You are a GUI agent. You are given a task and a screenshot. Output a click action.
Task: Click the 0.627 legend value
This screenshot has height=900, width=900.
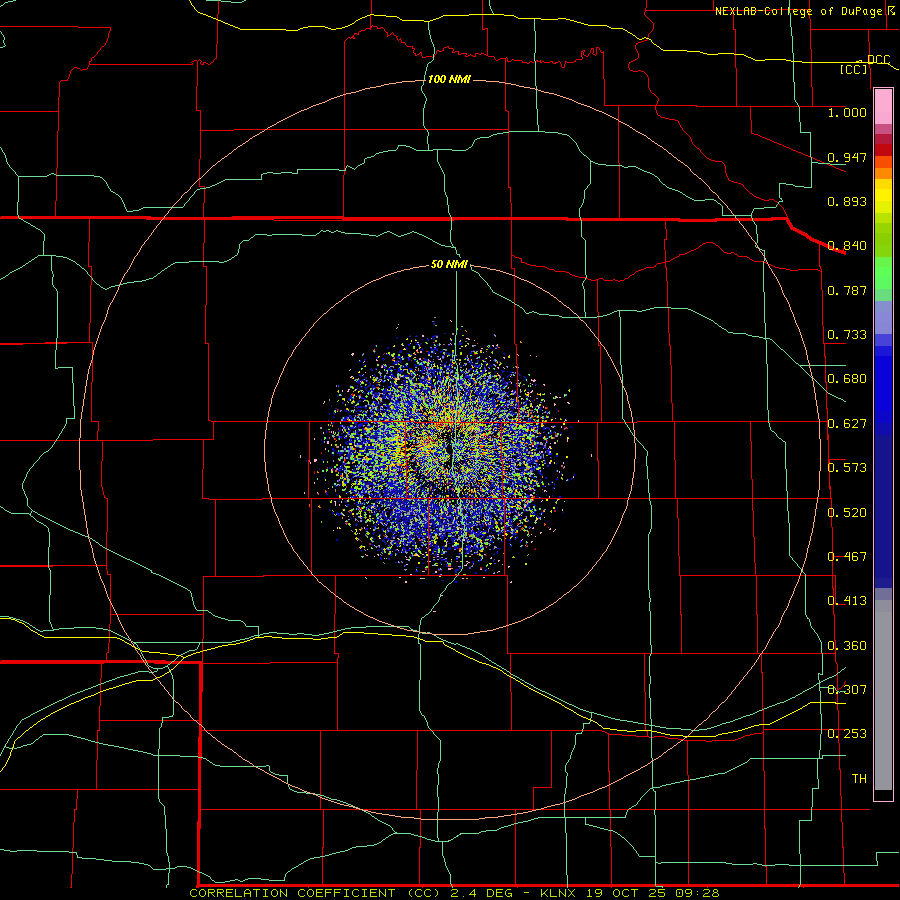coord(847,424)
